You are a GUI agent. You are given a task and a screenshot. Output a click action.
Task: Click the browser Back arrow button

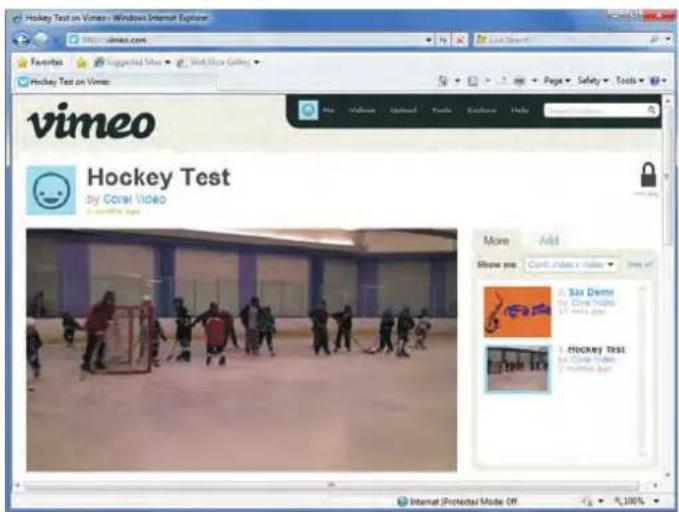(x=22, y=40)
